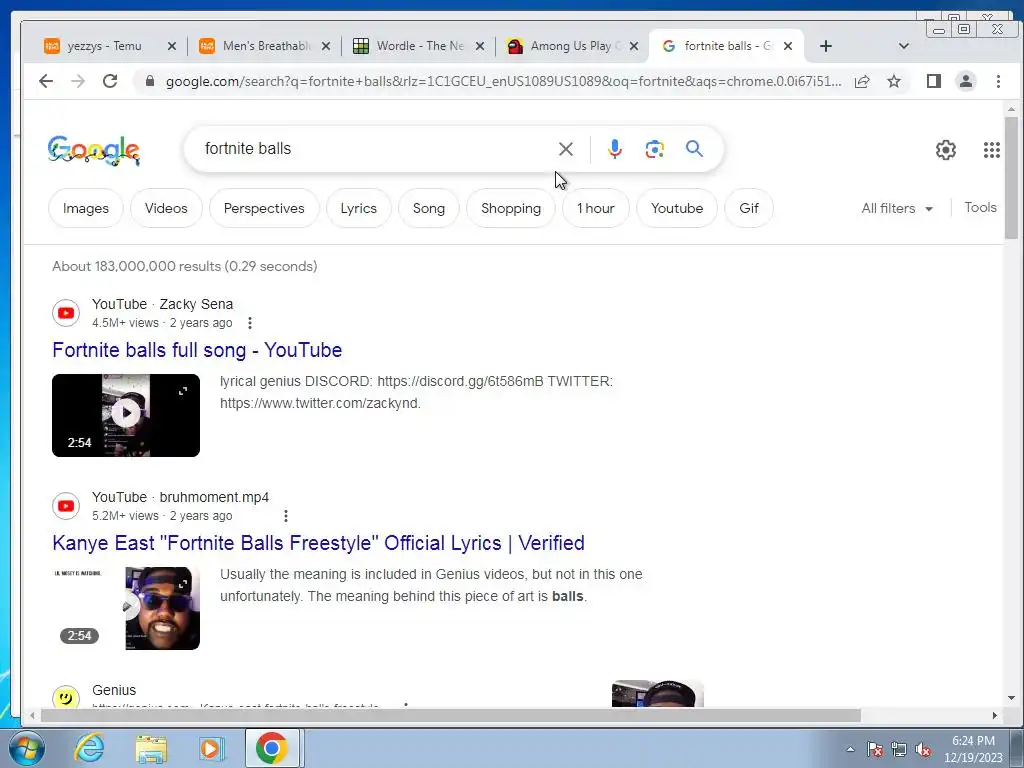The width and height of the screenshot is (1024, 768).
Task: Click Chrome icon in taskbar
Action: click(x=272, y=748)
